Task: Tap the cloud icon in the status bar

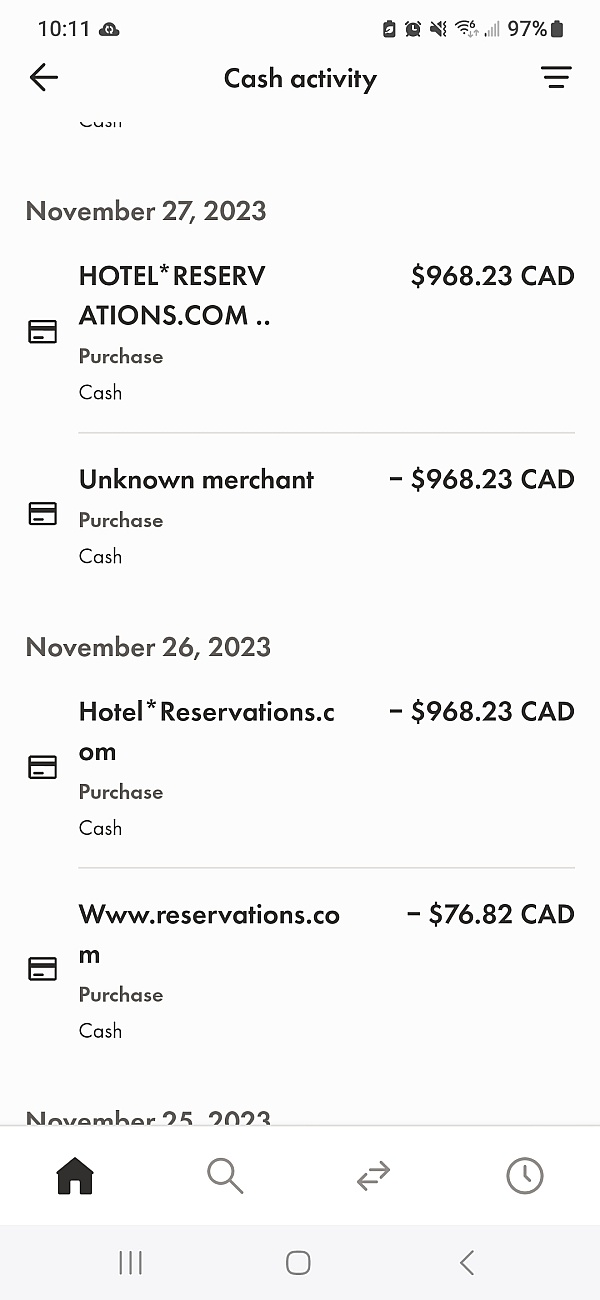Action: click(x=110, y=29)
